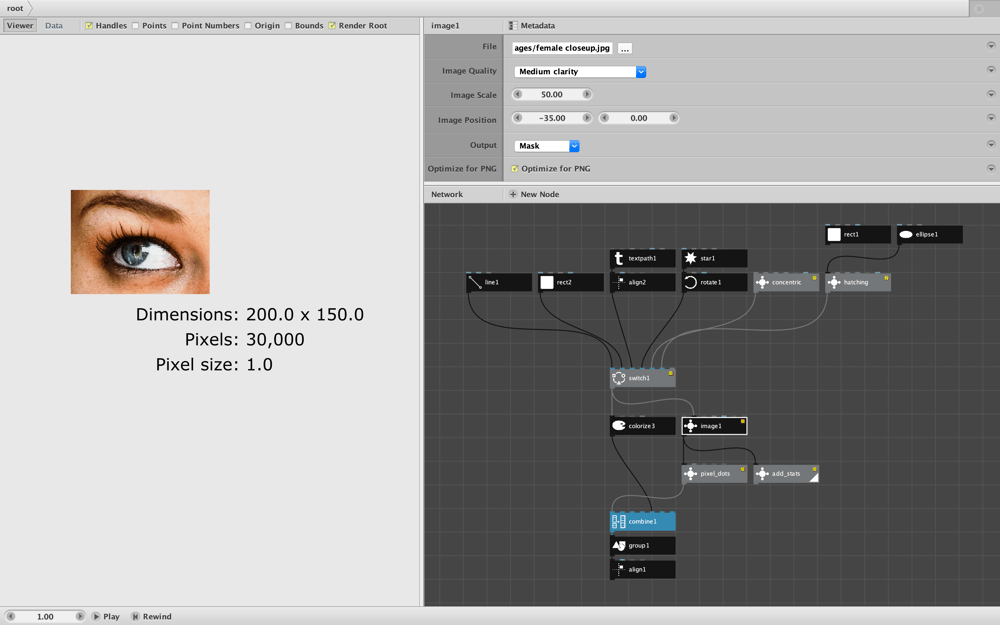Image resolution: width=1000 pixels, height=625 pixels.
Task: Toggle the Render Root checkbox
Action: tap(332, 26)
